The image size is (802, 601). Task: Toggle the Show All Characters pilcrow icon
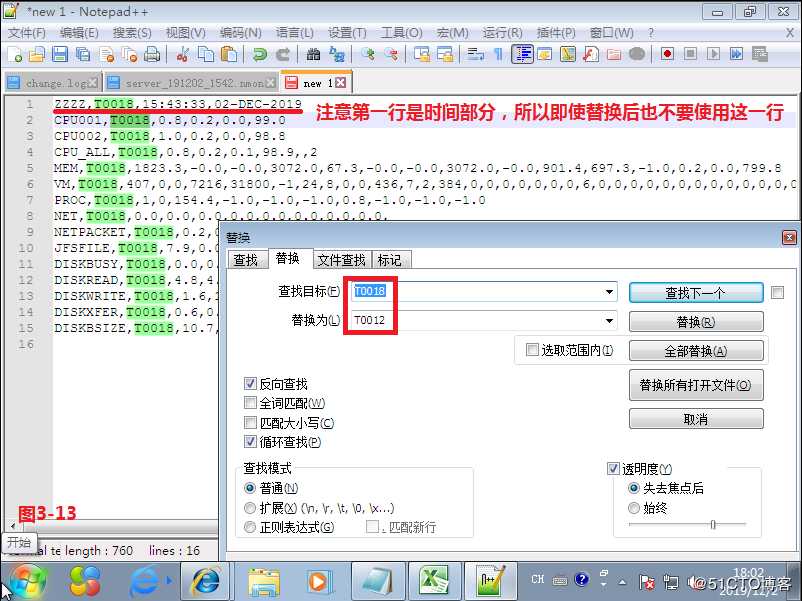tap(498, 54)
